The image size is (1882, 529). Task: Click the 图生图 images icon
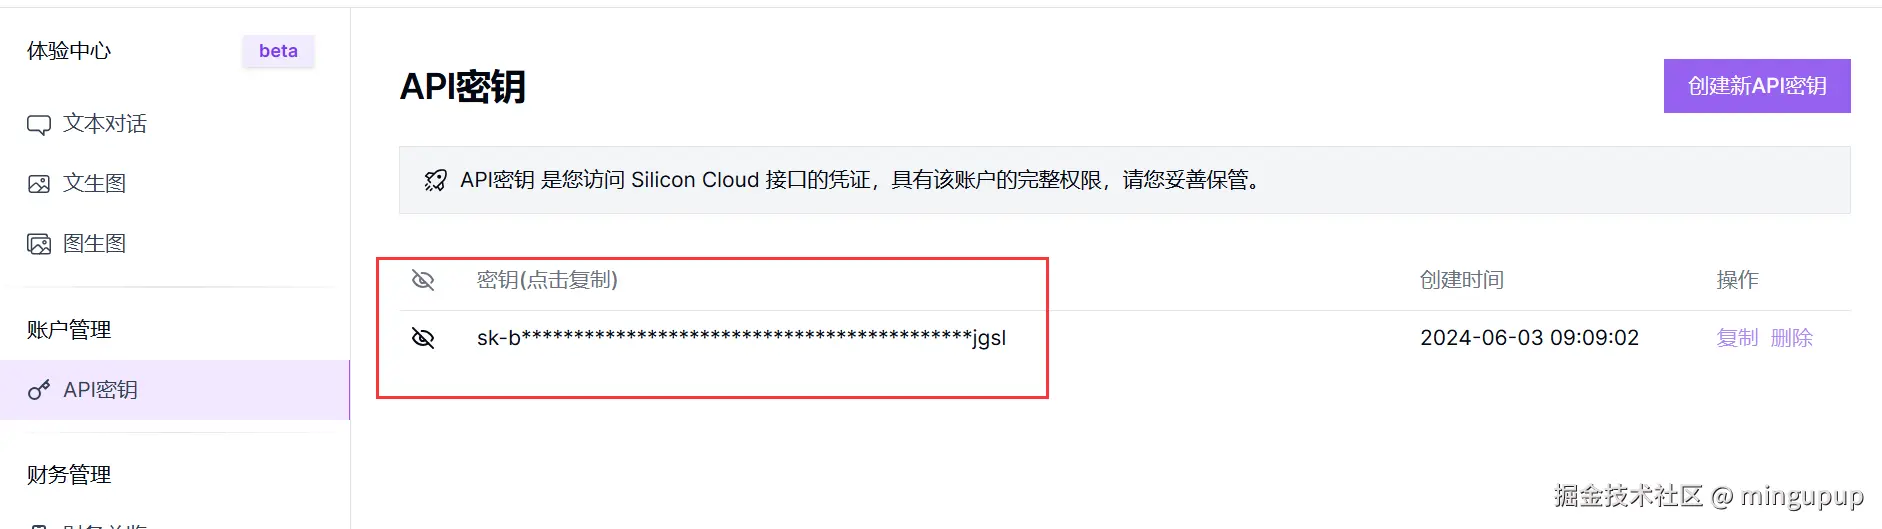tap(39, 244)
